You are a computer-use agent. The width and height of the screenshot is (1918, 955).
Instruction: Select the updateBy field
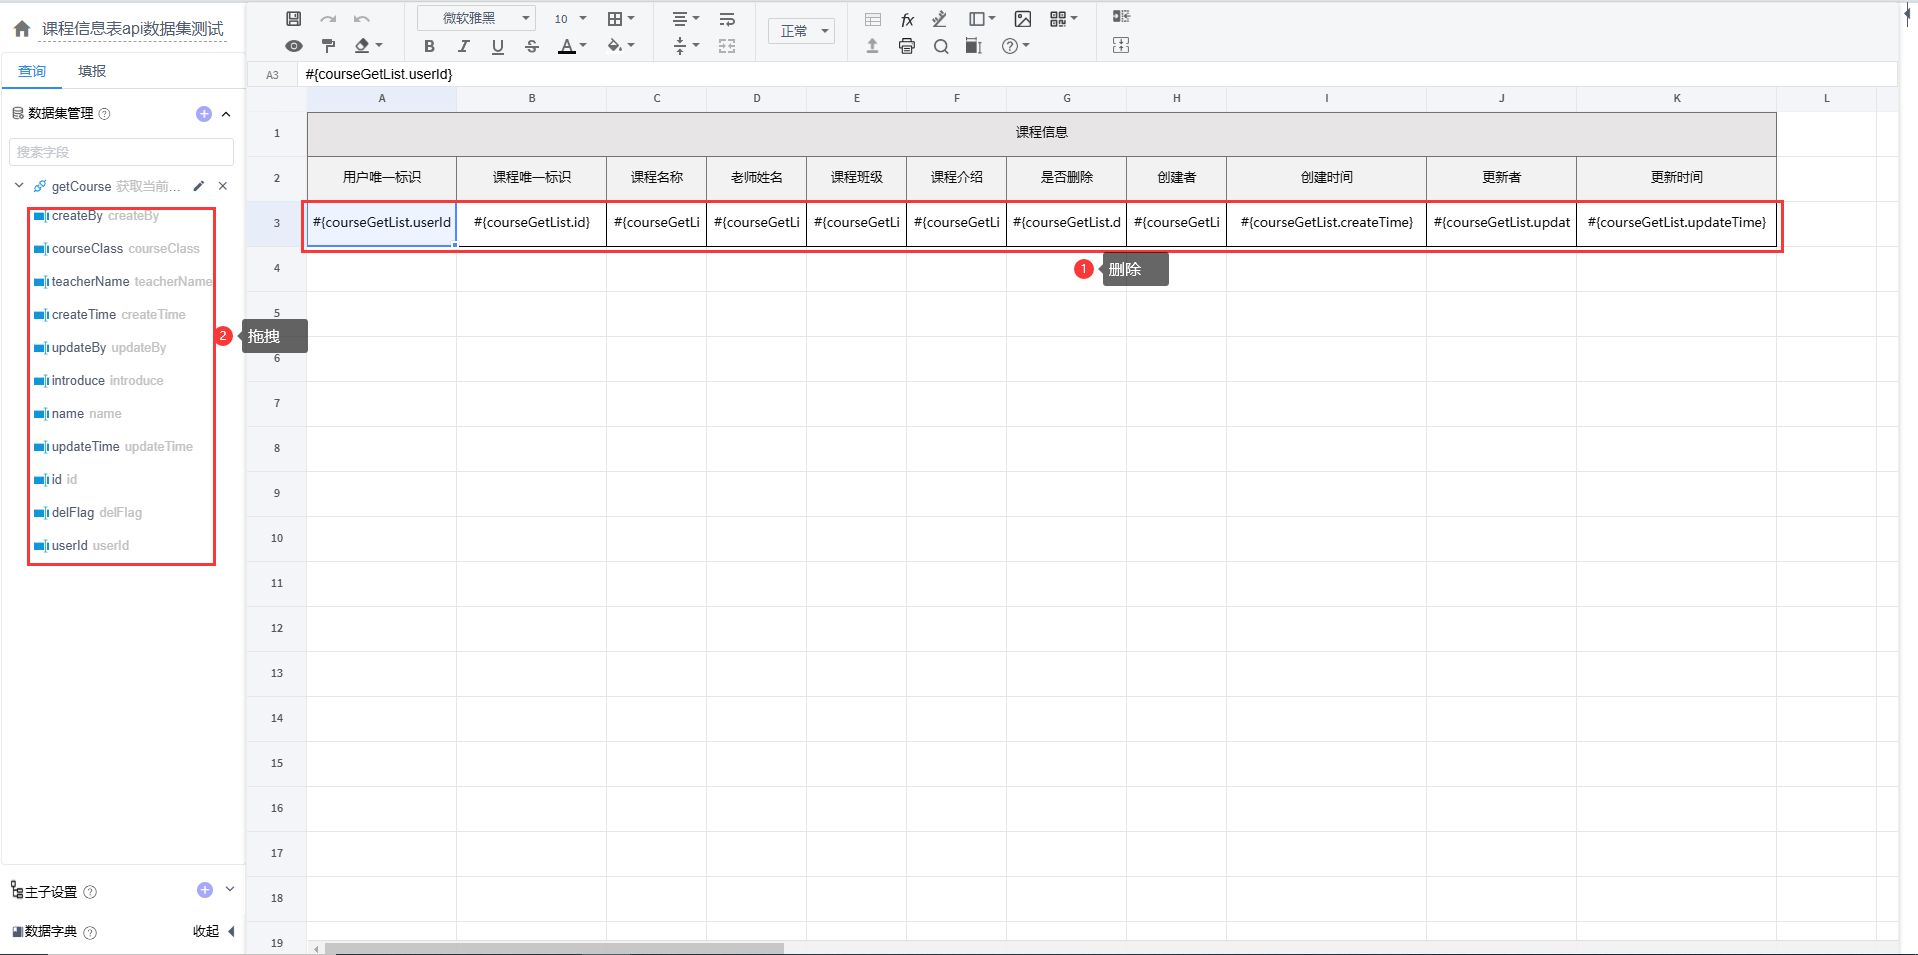100,348
